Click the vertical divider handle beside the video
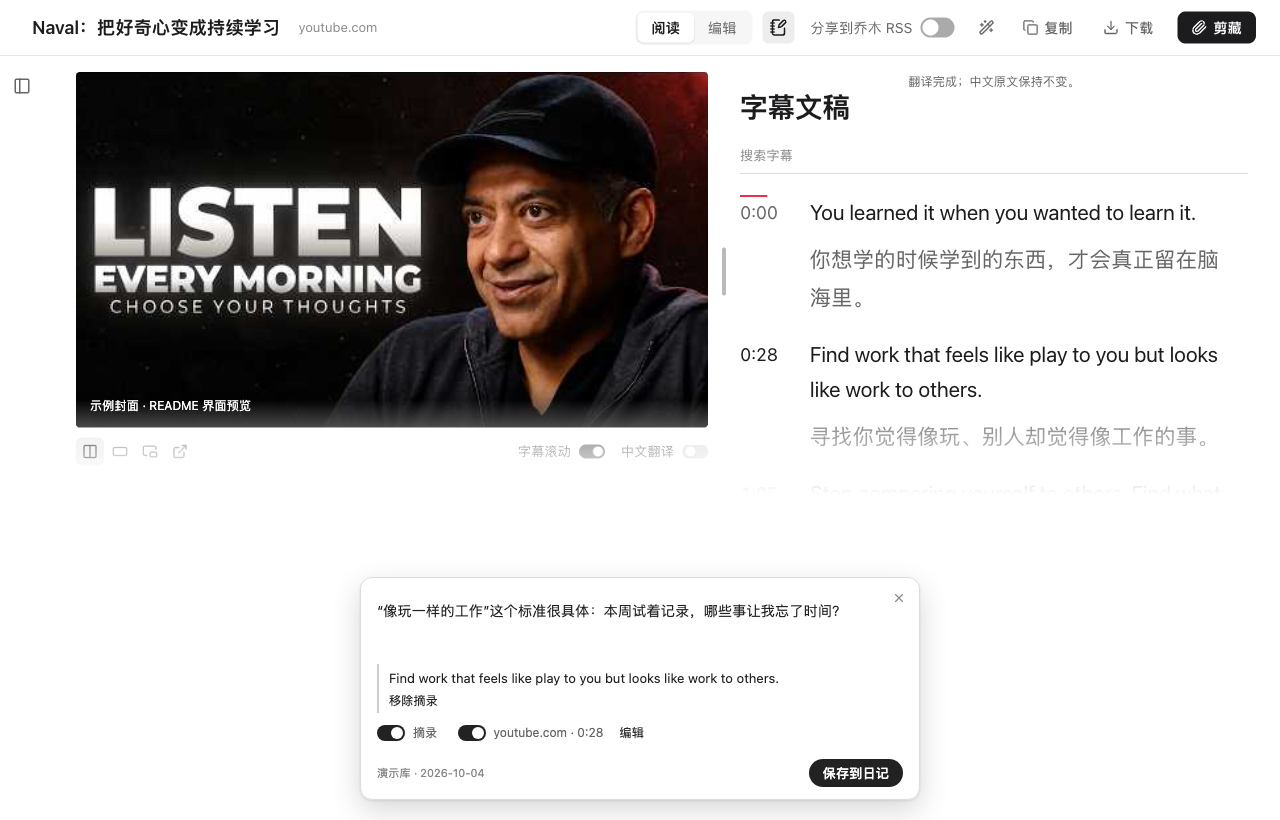 [724, 271]
